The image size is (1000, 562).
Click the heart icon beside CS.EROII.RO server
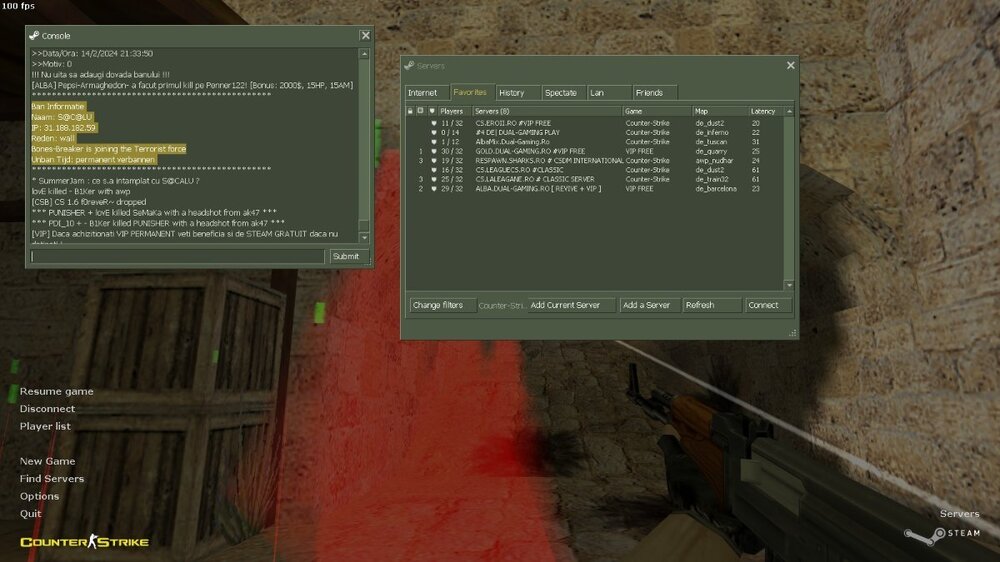[x=433, y=123]
